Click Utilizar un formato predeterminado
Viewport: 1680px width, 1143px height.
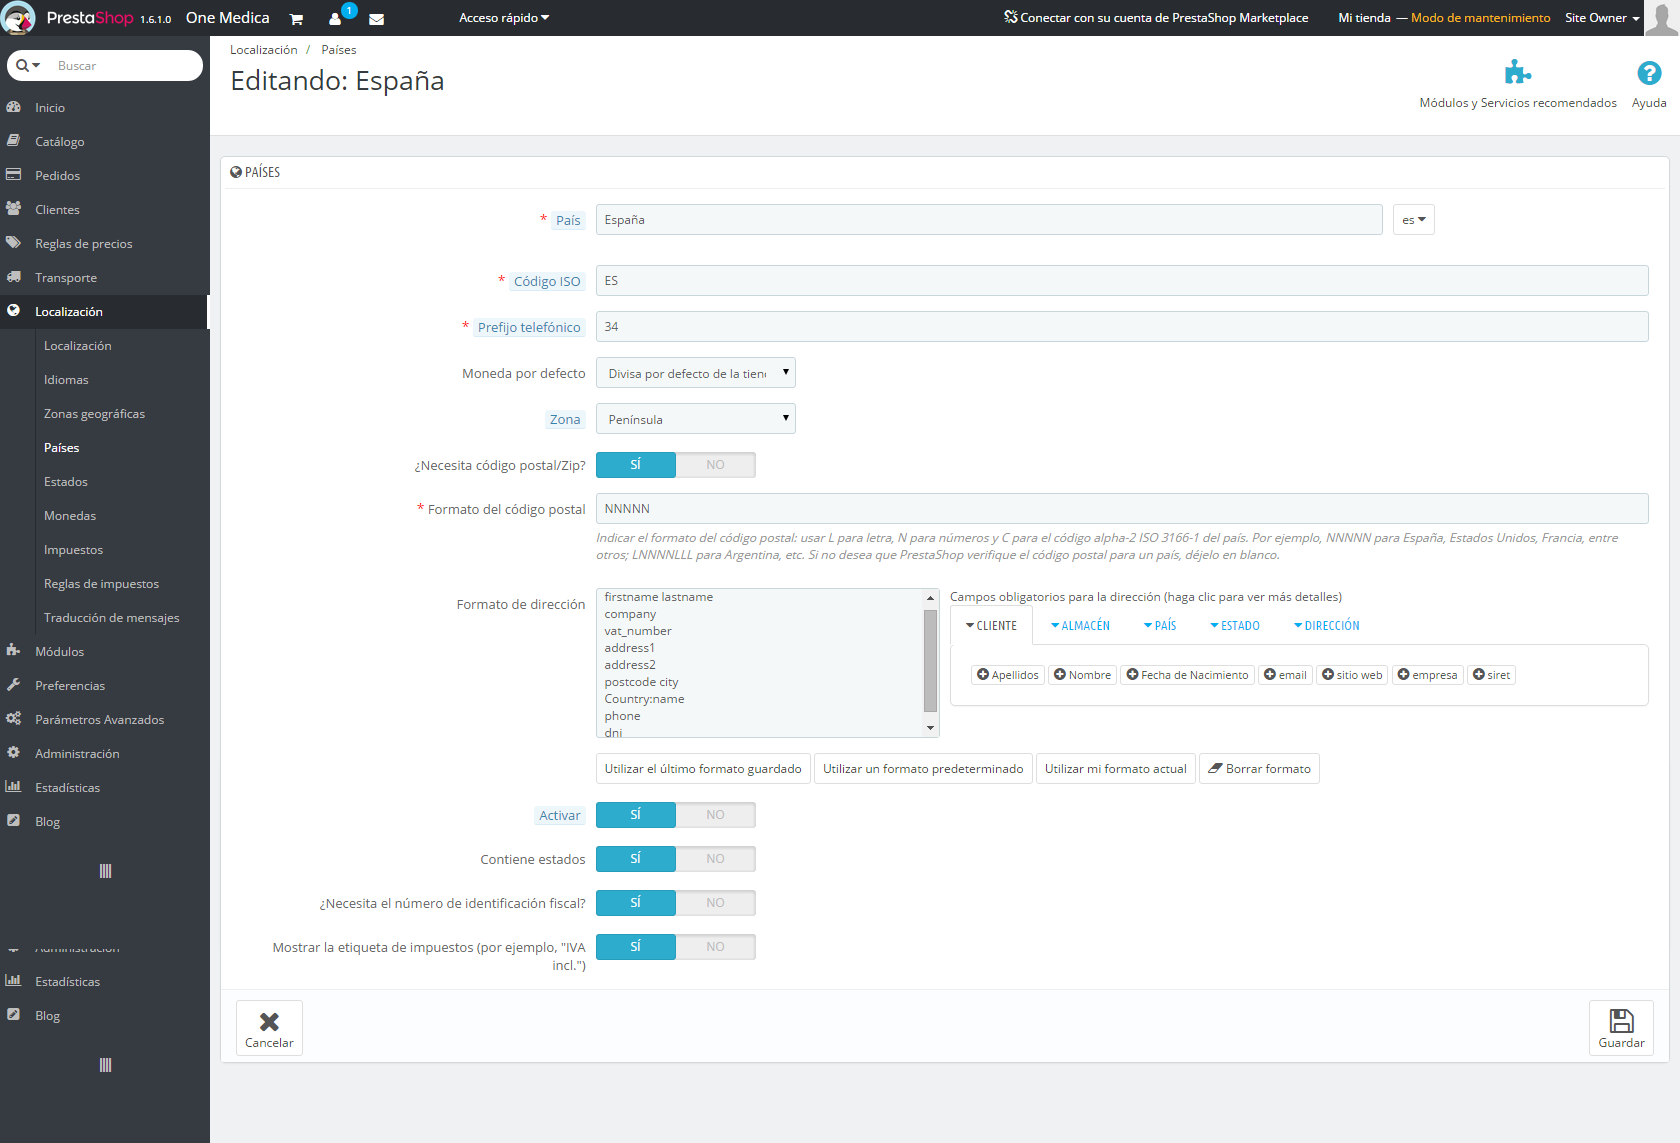pyautogui.click(x=923, y=769)
